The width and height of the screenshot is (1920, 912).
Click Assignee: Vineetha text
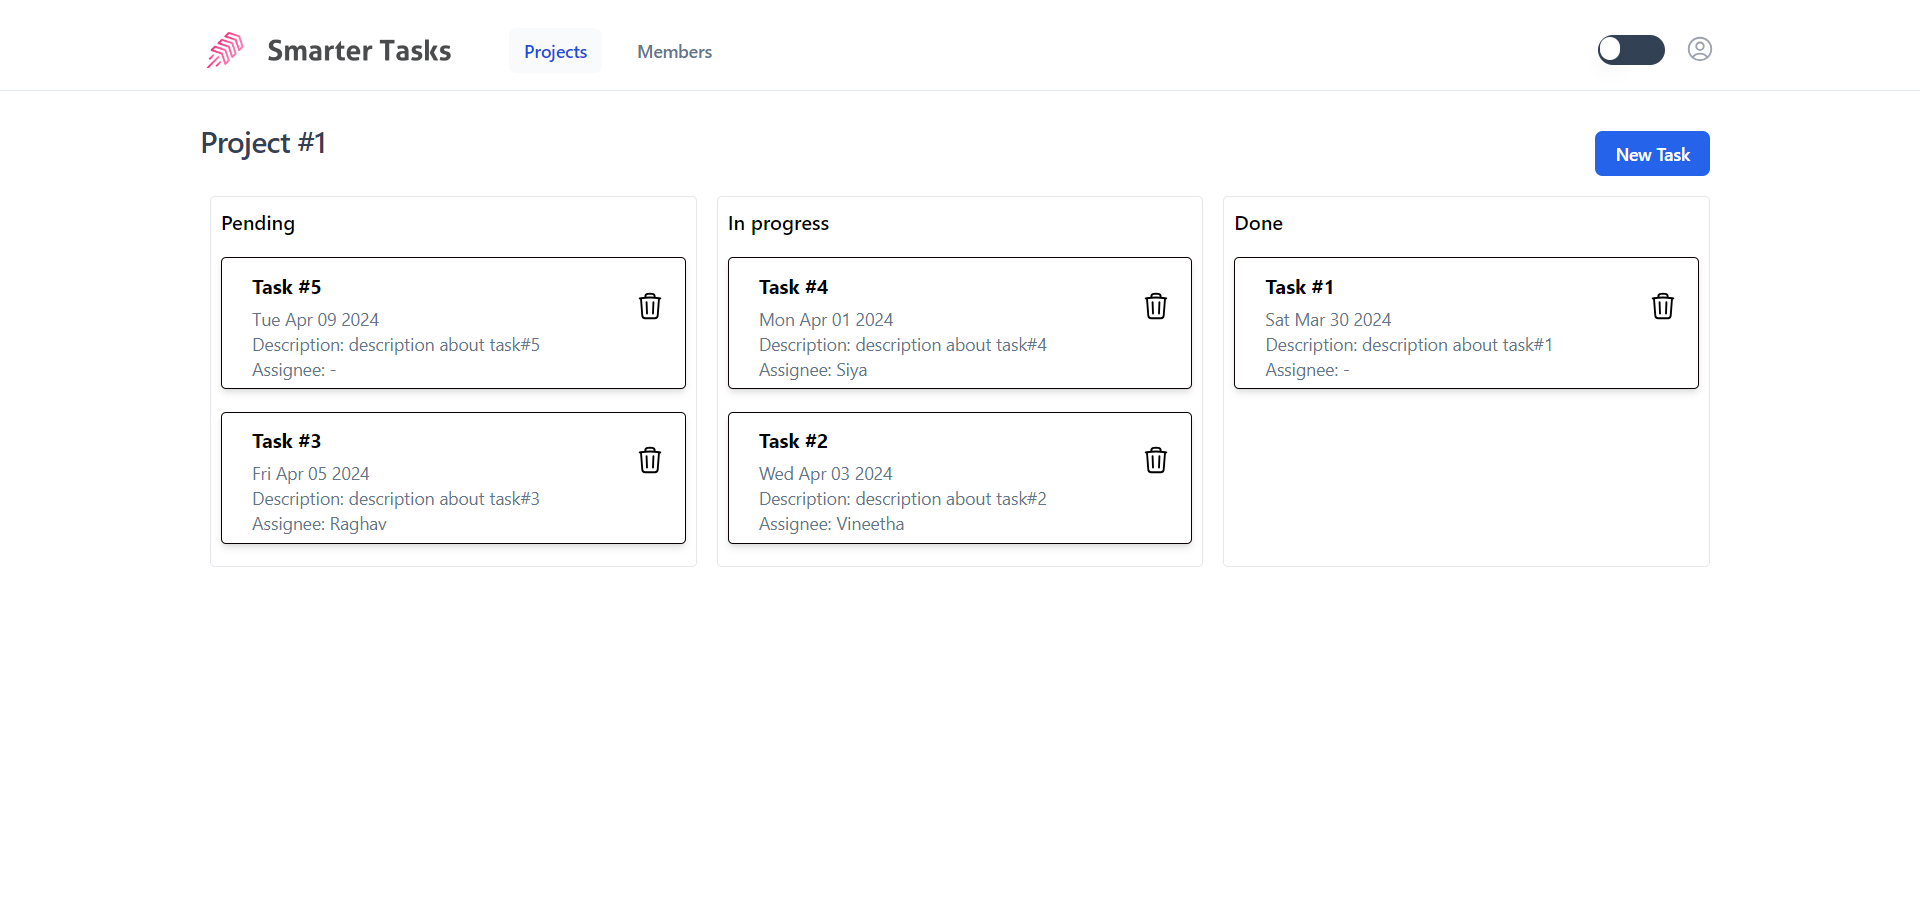(831, 524)
